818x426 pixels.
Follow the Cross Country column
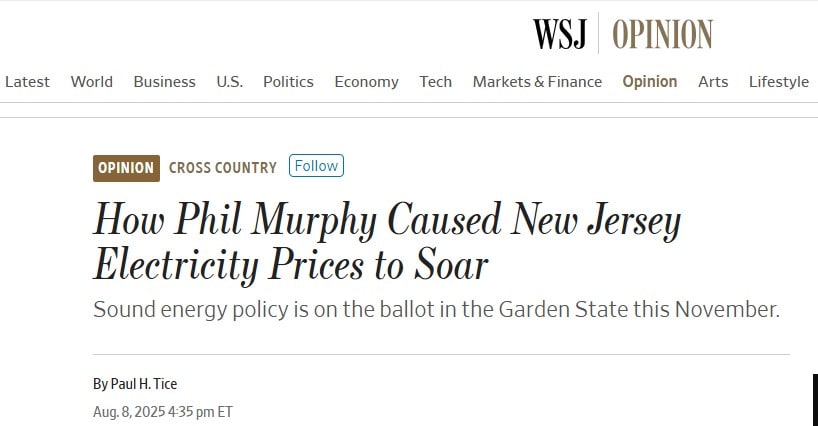coord(316,166)
